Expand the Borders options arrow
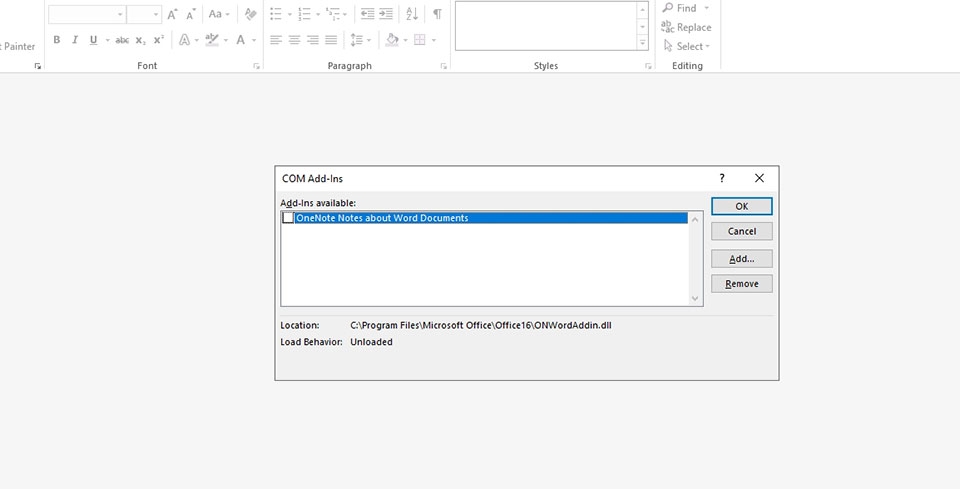Screen dimensions: 960x489 tap(433, 40)
